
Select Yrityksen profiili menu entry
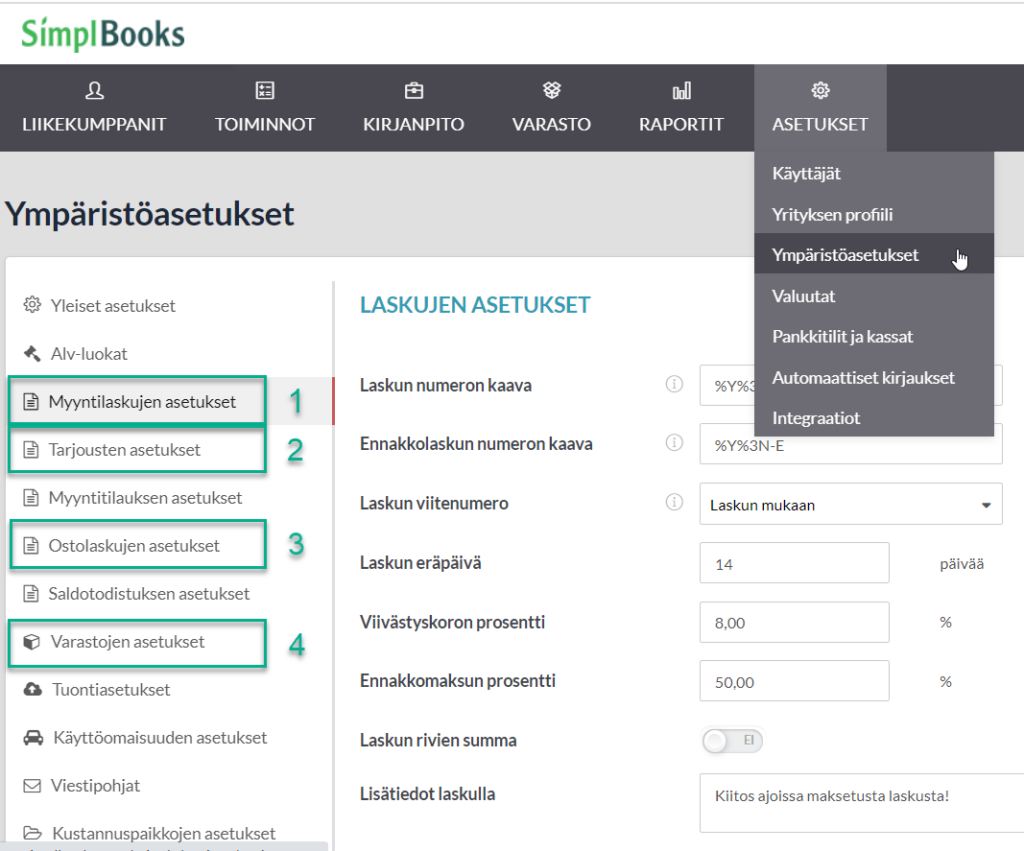point(874,214)
